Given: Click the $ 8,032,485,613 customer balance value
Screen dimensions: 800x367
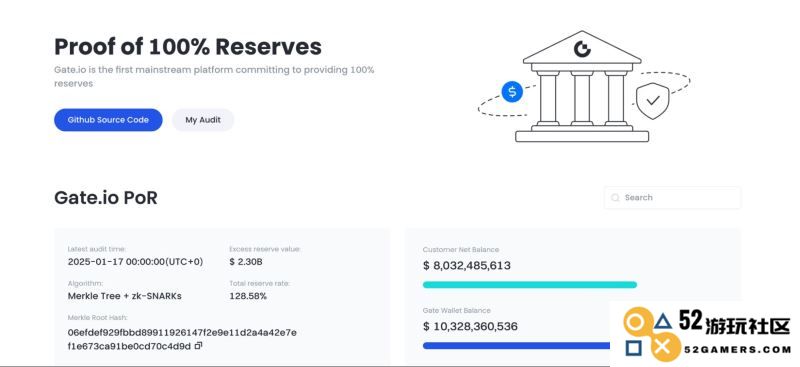Looking at the screenshot, I should pyautogui.click(x=466, y=265).
